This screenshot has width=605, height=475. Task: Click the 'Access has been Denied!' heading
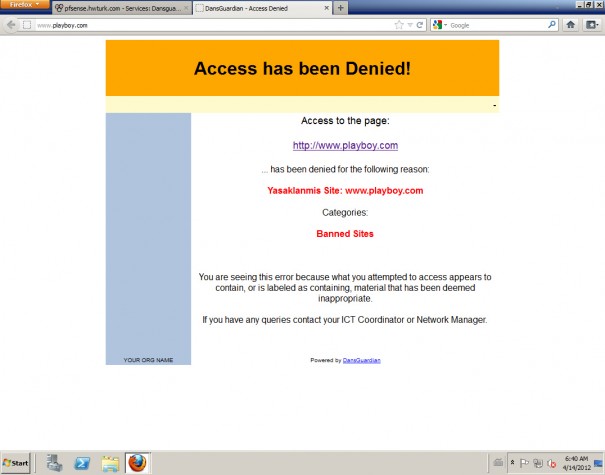[302, 69]
